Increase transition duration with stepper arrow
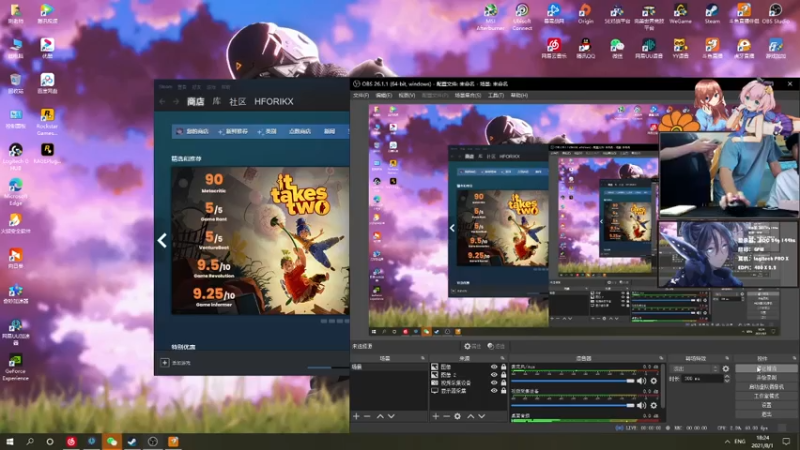The image size is (800, 450). tap(727, 377)
